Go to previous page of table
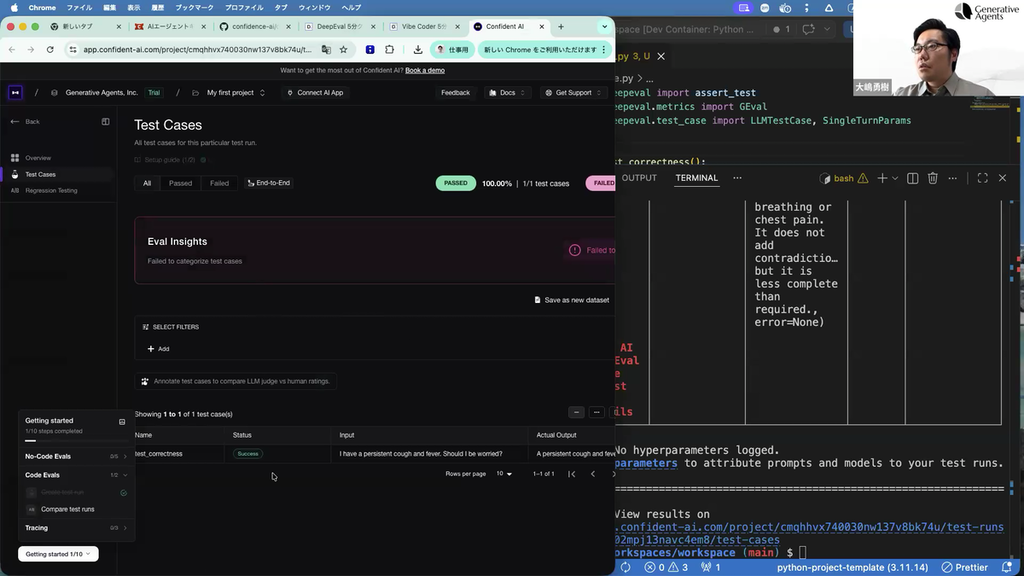Screen dimensions: 1024x576 593,474
